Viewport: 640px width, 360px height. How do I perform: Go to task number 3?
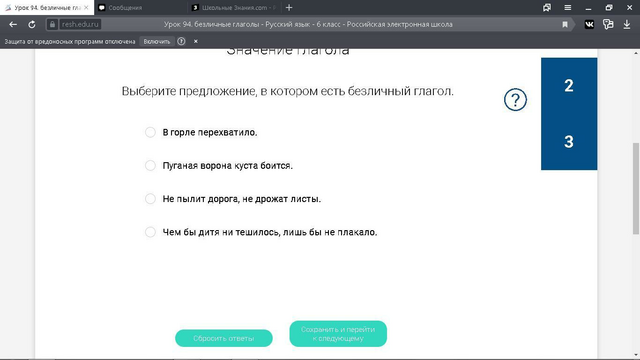click(x=569, y=142)
